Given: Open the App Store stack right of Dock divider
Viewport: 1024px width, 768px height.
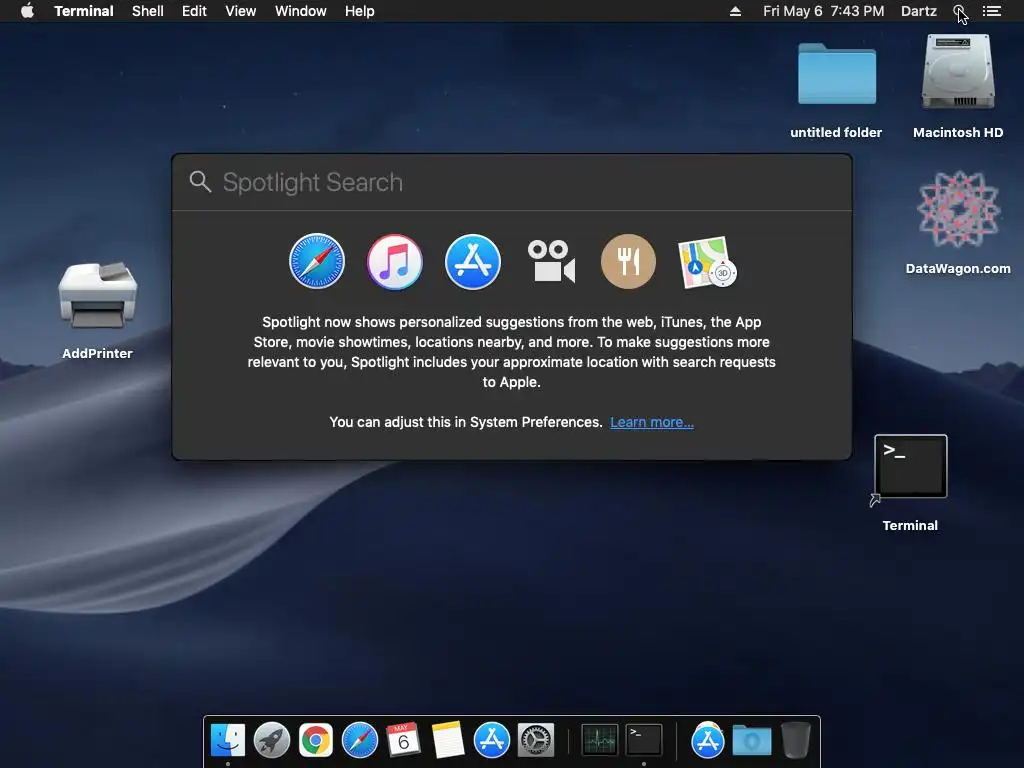Looking at the screenshot, I should pyautogui.click(x=707, y=740).
